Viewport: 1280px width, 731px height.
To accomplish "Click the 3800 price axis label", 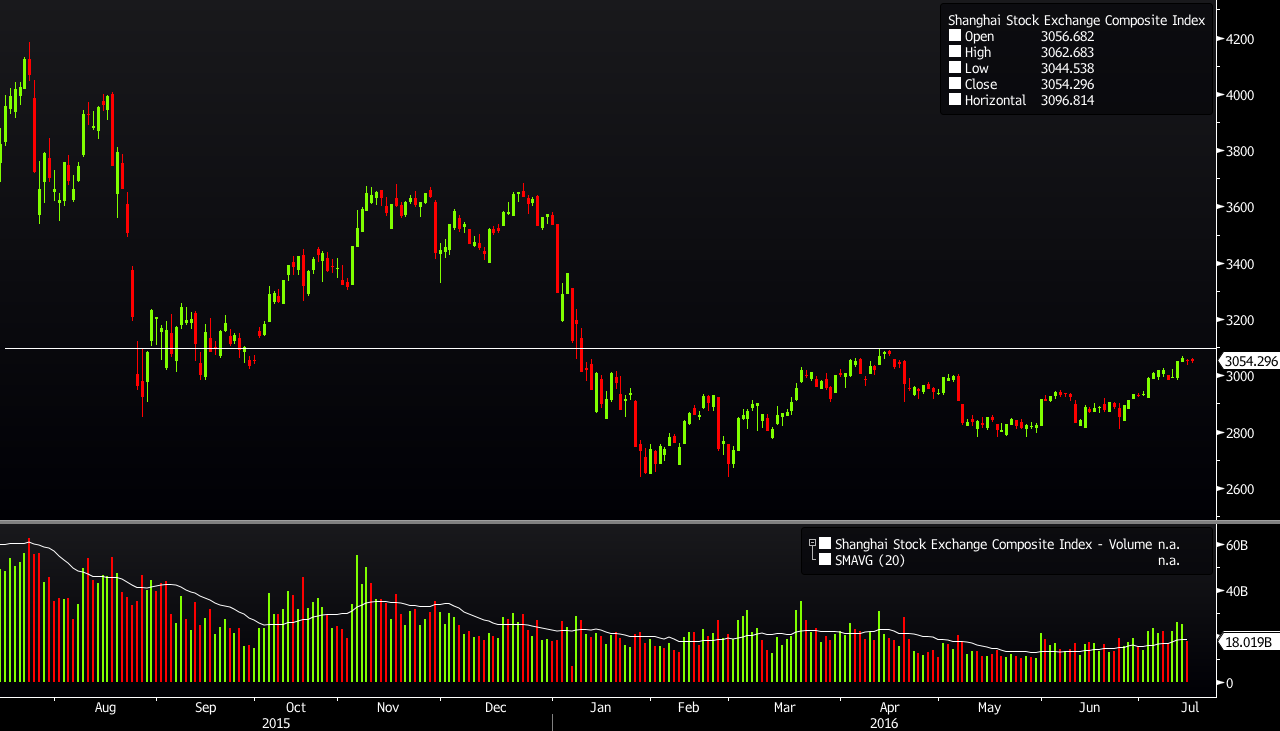I will [1239, 152].
